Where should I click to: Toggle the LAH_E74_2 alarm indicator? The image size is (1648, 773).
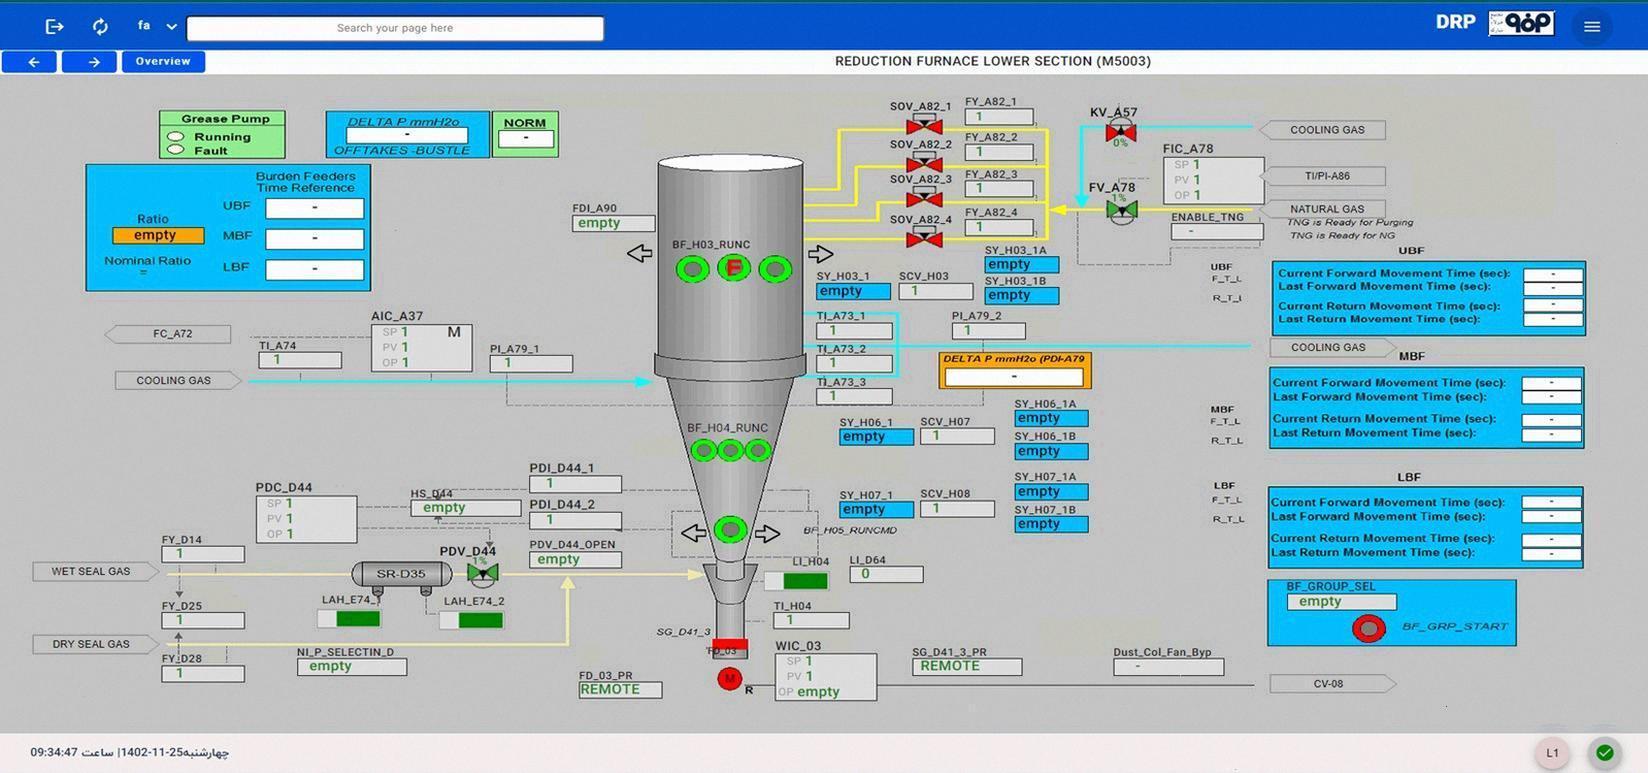click(x=472, y=620)
